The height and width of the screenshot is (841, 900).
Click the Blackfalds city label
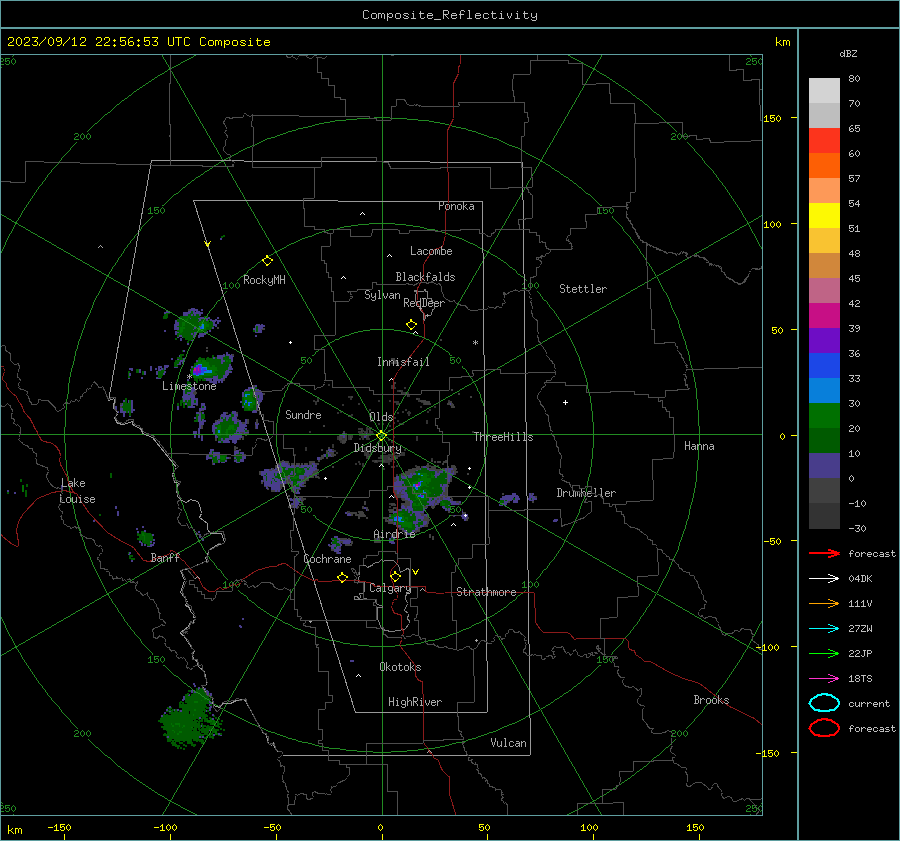point(425,277)
